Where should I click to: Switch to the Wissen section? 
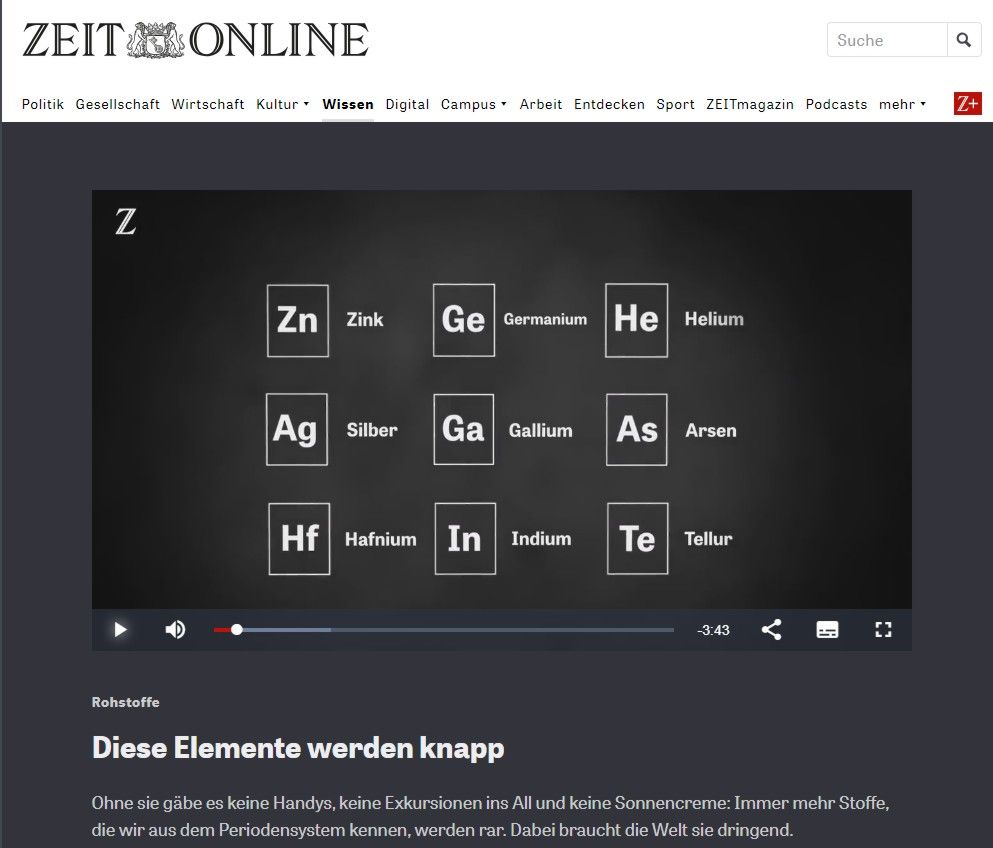click(x=348, y=103)
